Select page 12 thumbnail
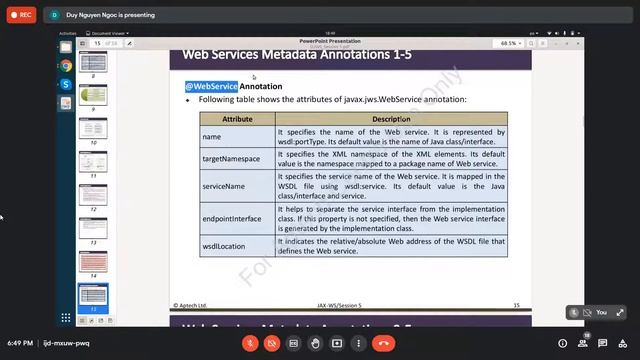 tap(93, 195)
